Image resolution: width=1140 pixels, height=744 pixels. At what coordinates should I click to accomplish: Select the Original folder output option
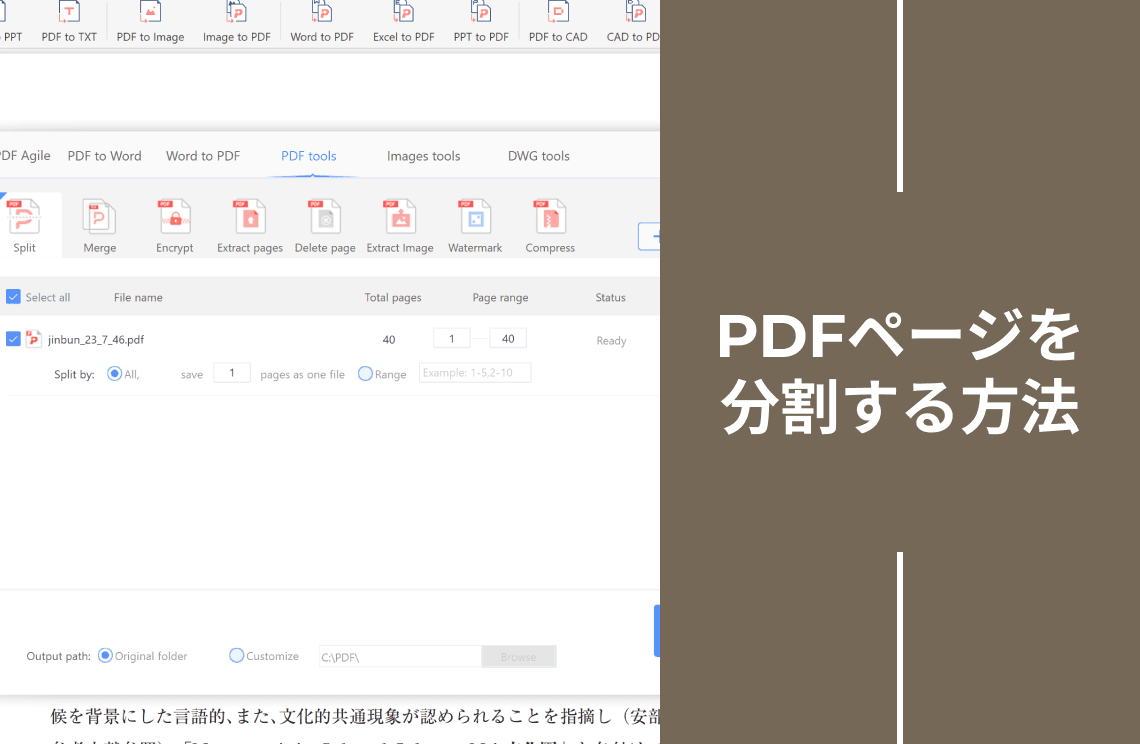pos(104,655)
